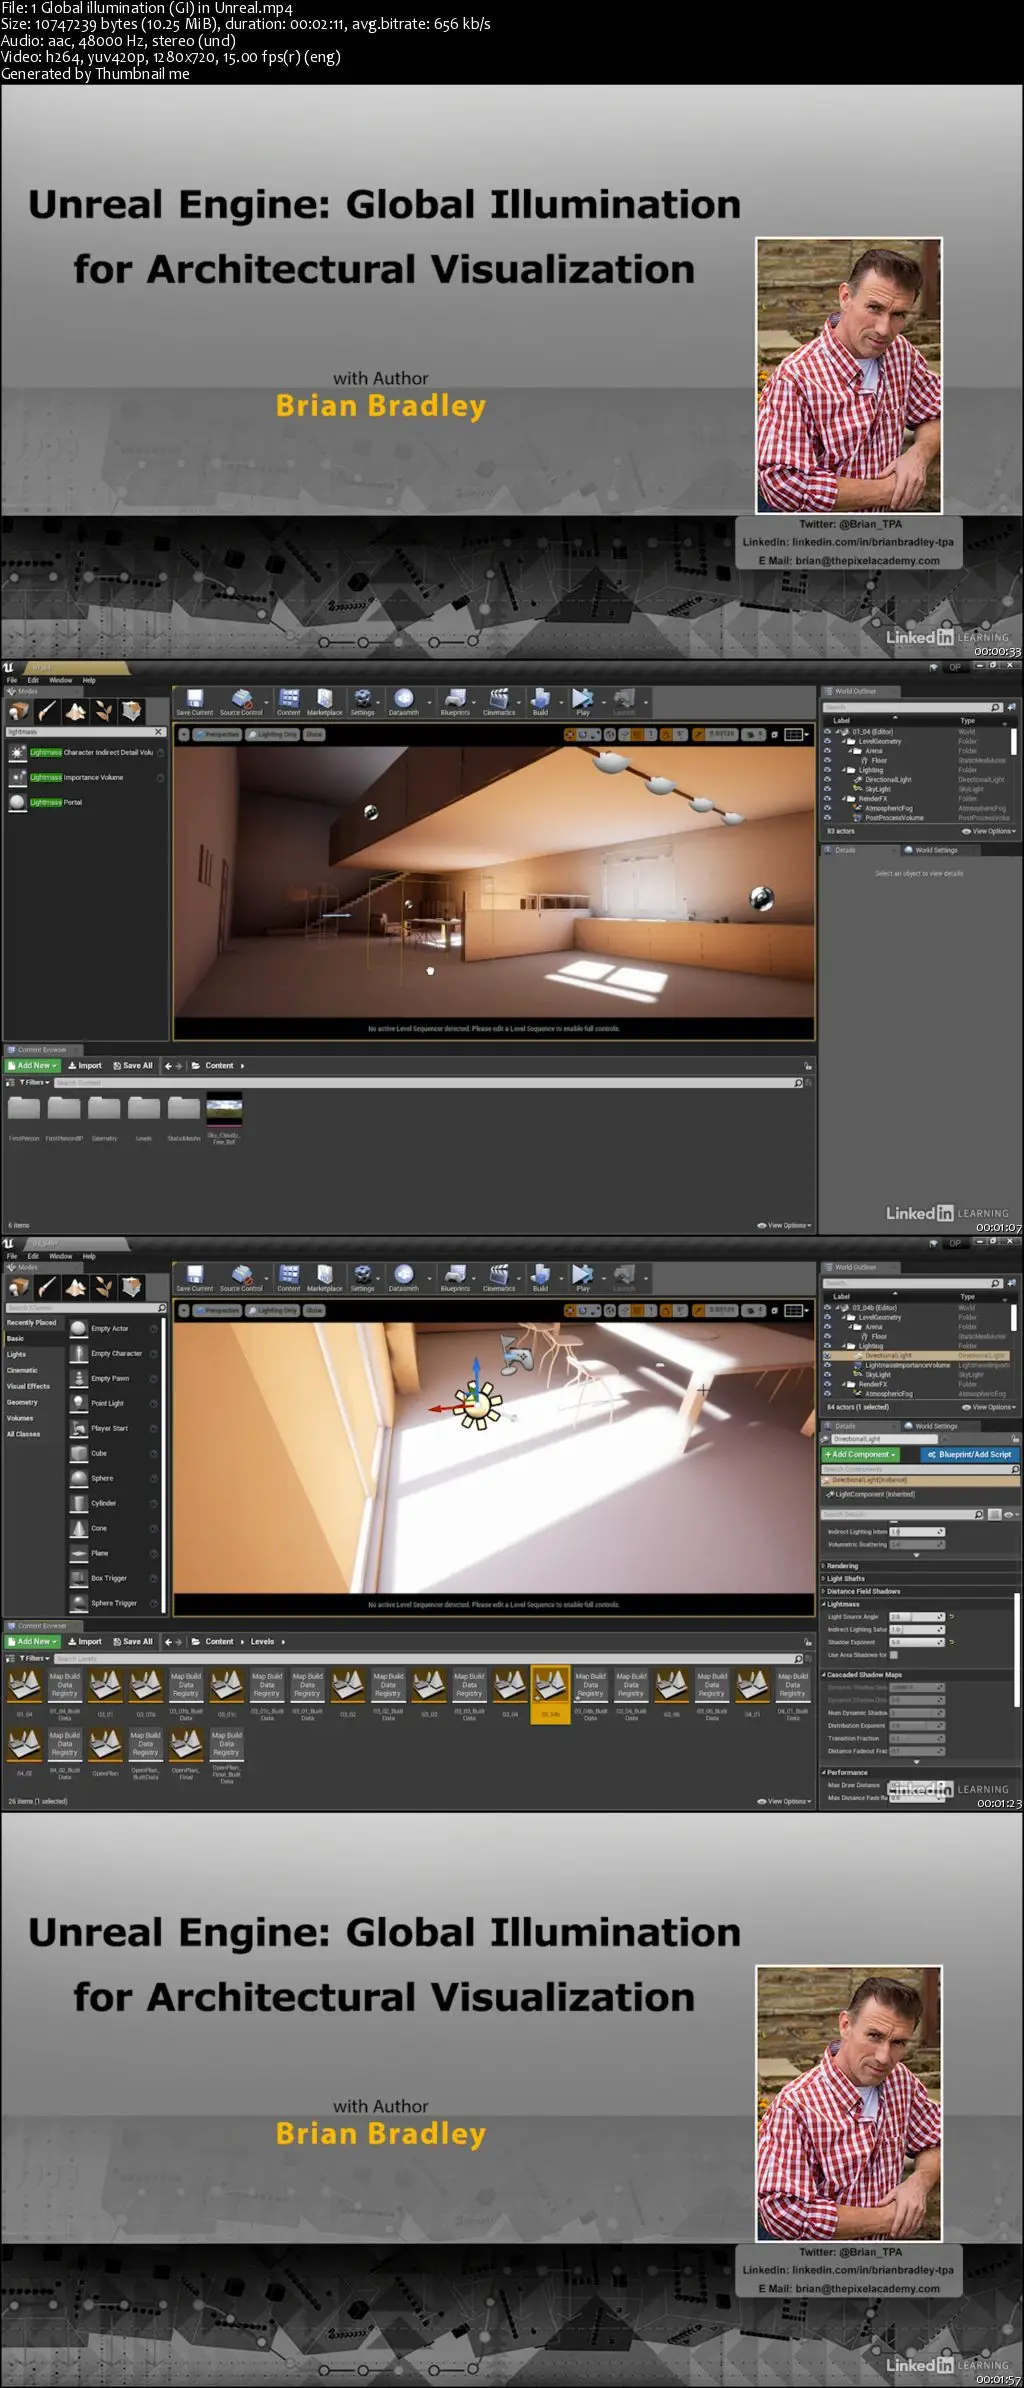Enable the Use Area Shadows checkbox
The height and width of the screenshot is (2388, 1024).
click(894, 1655)
